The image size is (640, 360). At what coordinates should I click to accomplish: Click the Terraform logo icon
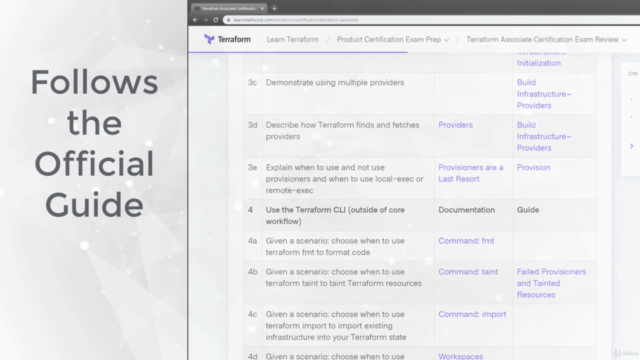coord(209,39)
